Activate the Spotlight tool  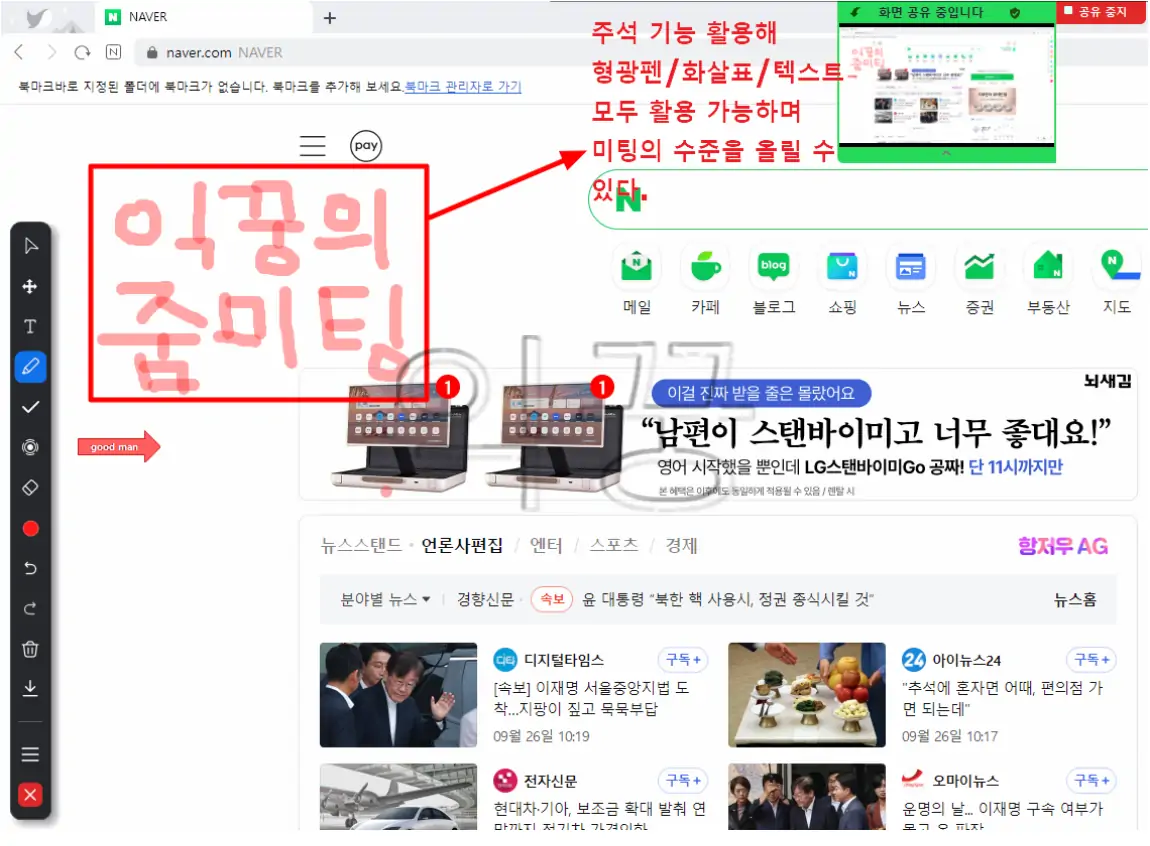coord(30,446)
